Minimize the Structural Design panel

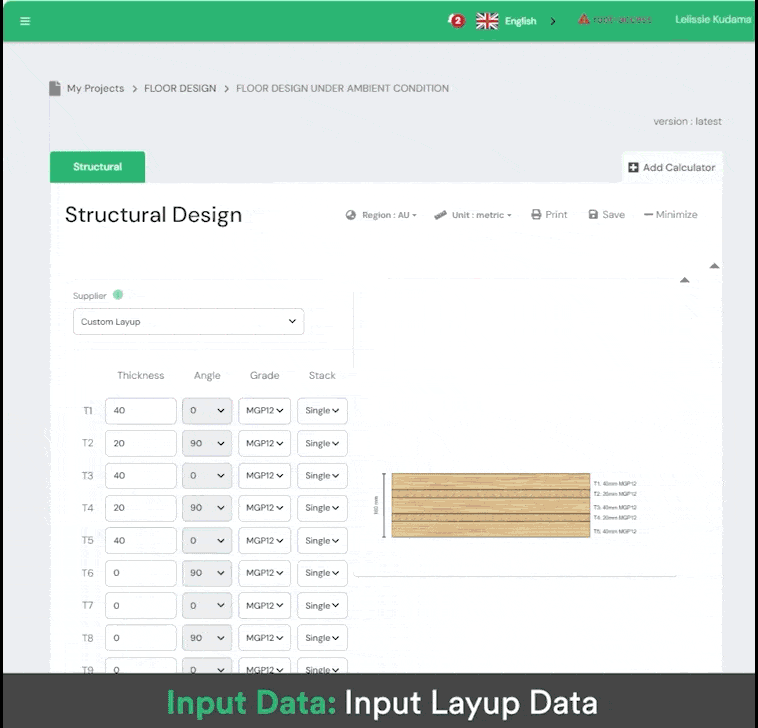671,214
